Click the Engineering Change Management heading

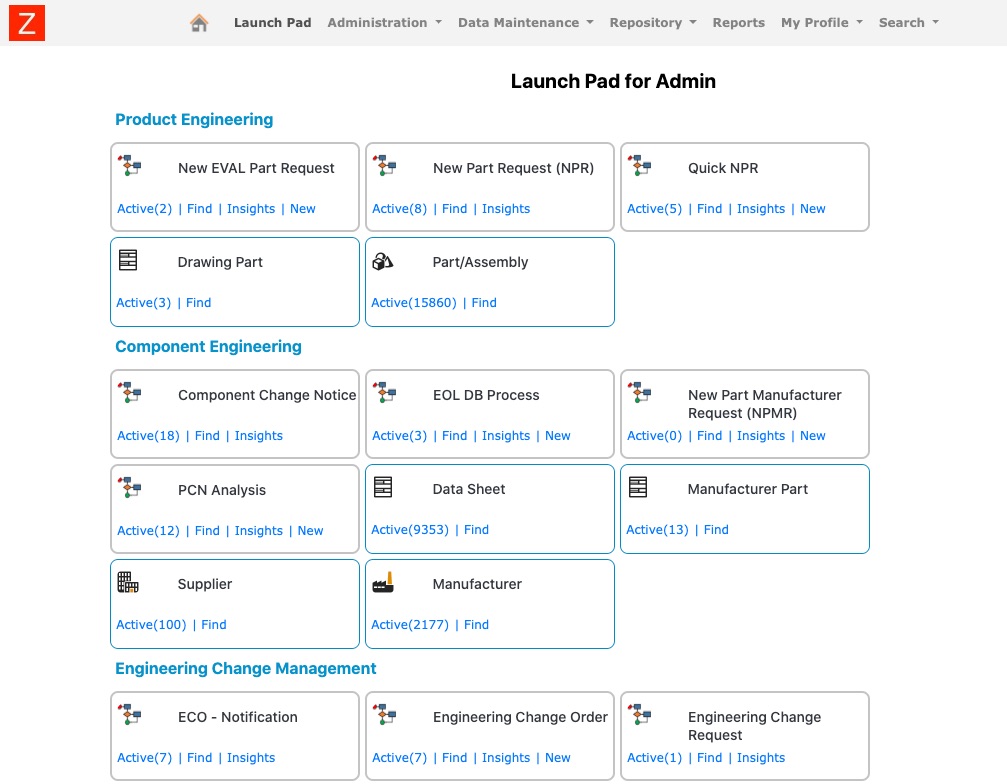(245, 668)
